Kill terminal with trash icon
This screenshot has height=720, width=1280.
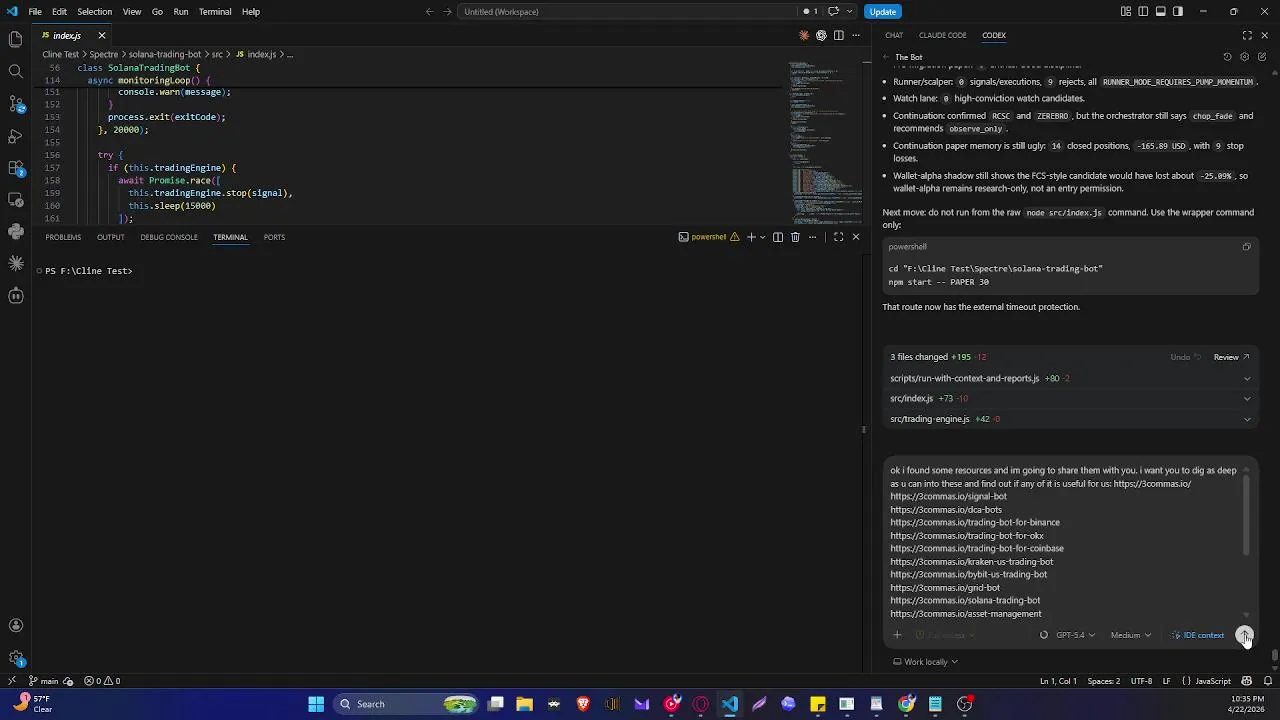(795, 237)
